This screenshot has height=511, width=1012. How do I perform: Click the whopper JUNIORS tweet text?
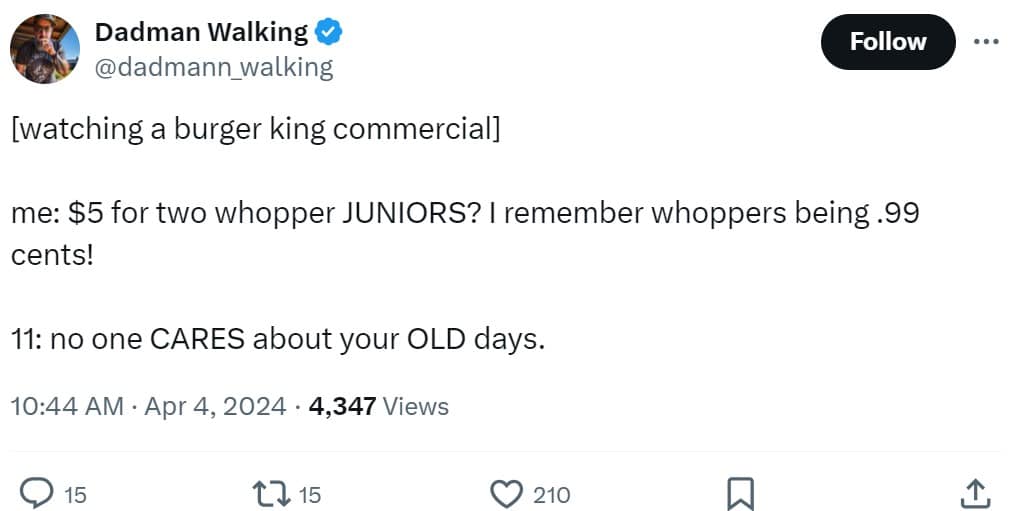click(465, 233)
